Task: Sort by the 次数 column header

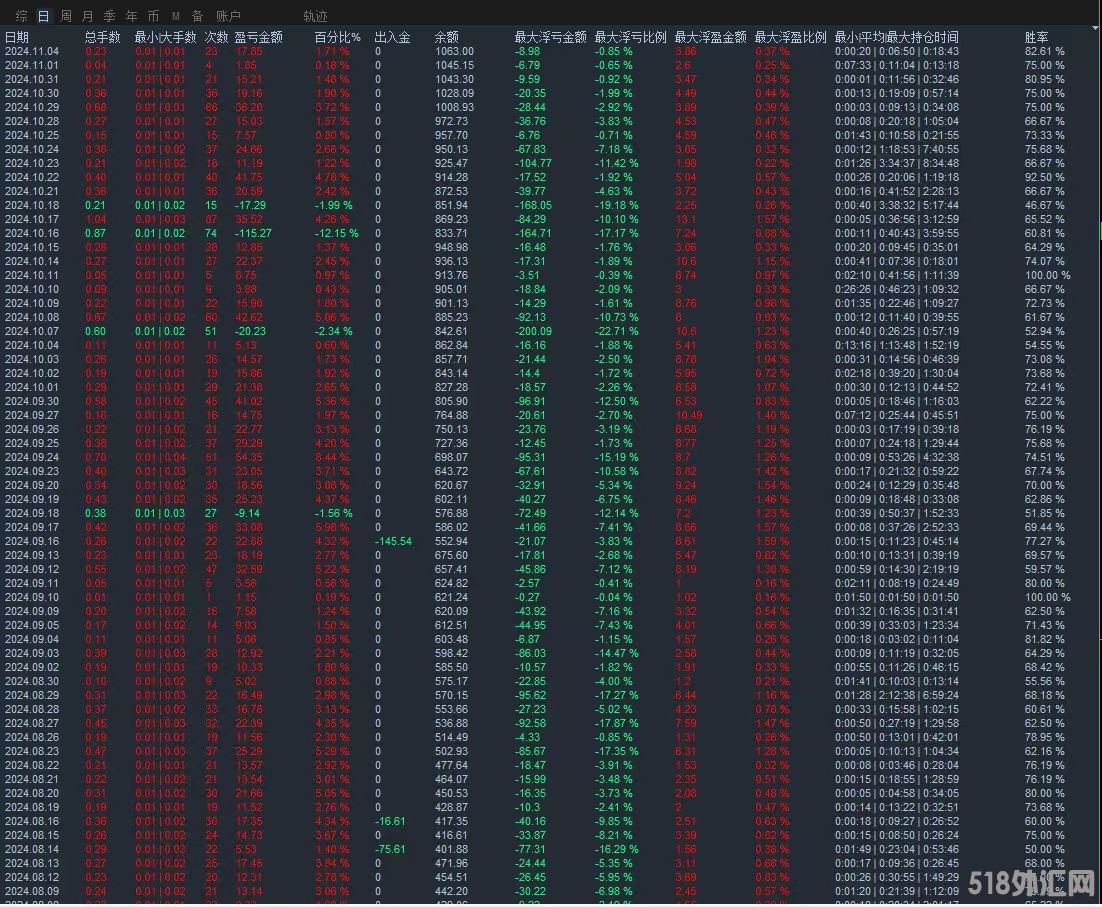Action: (216, 37)
